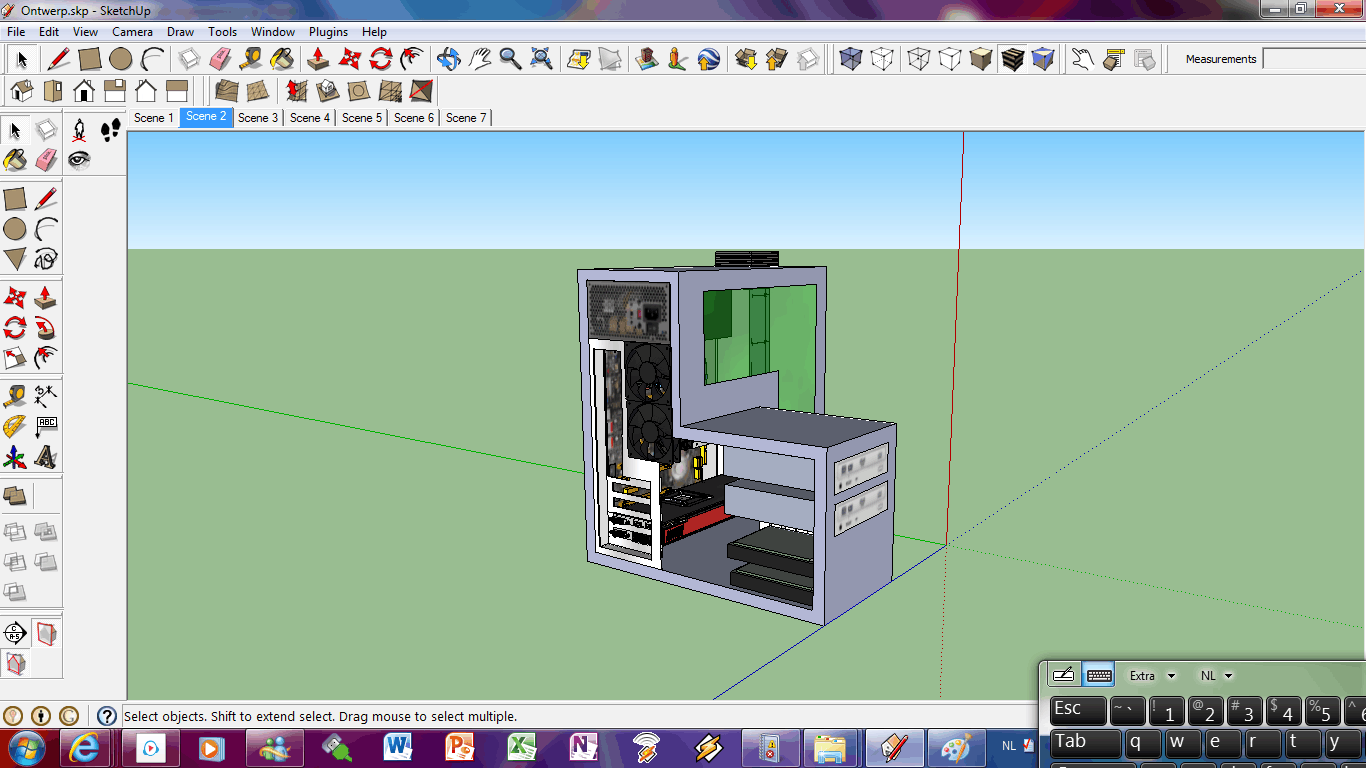Switch input panel to keyboard mode

(x=1099, y=675)
